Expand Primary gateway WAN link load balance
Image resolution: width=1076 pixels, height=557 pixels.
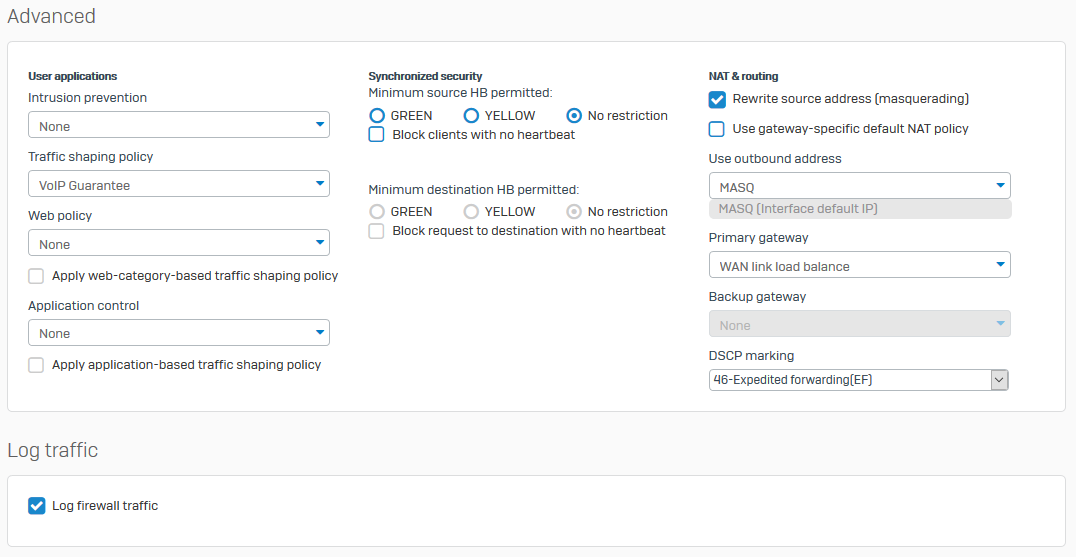pyautogui.click(x=859, y=265)
